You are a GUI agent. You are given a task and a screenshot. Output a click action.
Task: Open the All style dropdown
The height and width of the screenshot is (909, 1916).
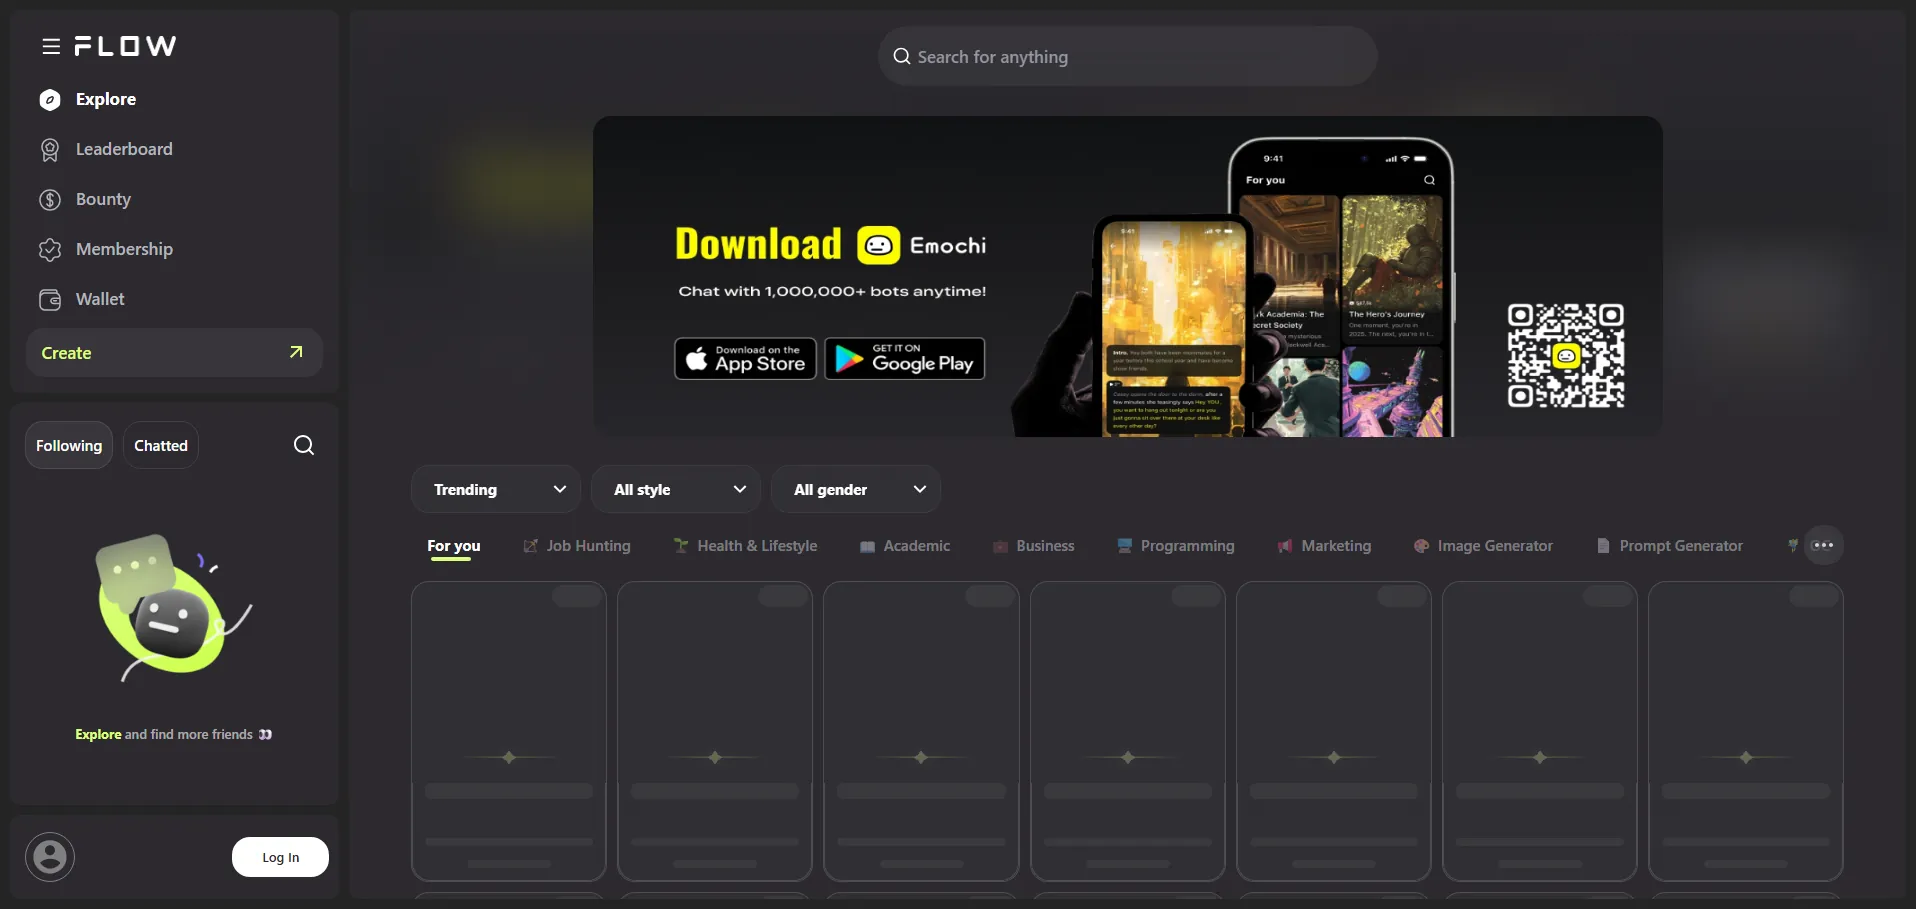click(676, 489)
